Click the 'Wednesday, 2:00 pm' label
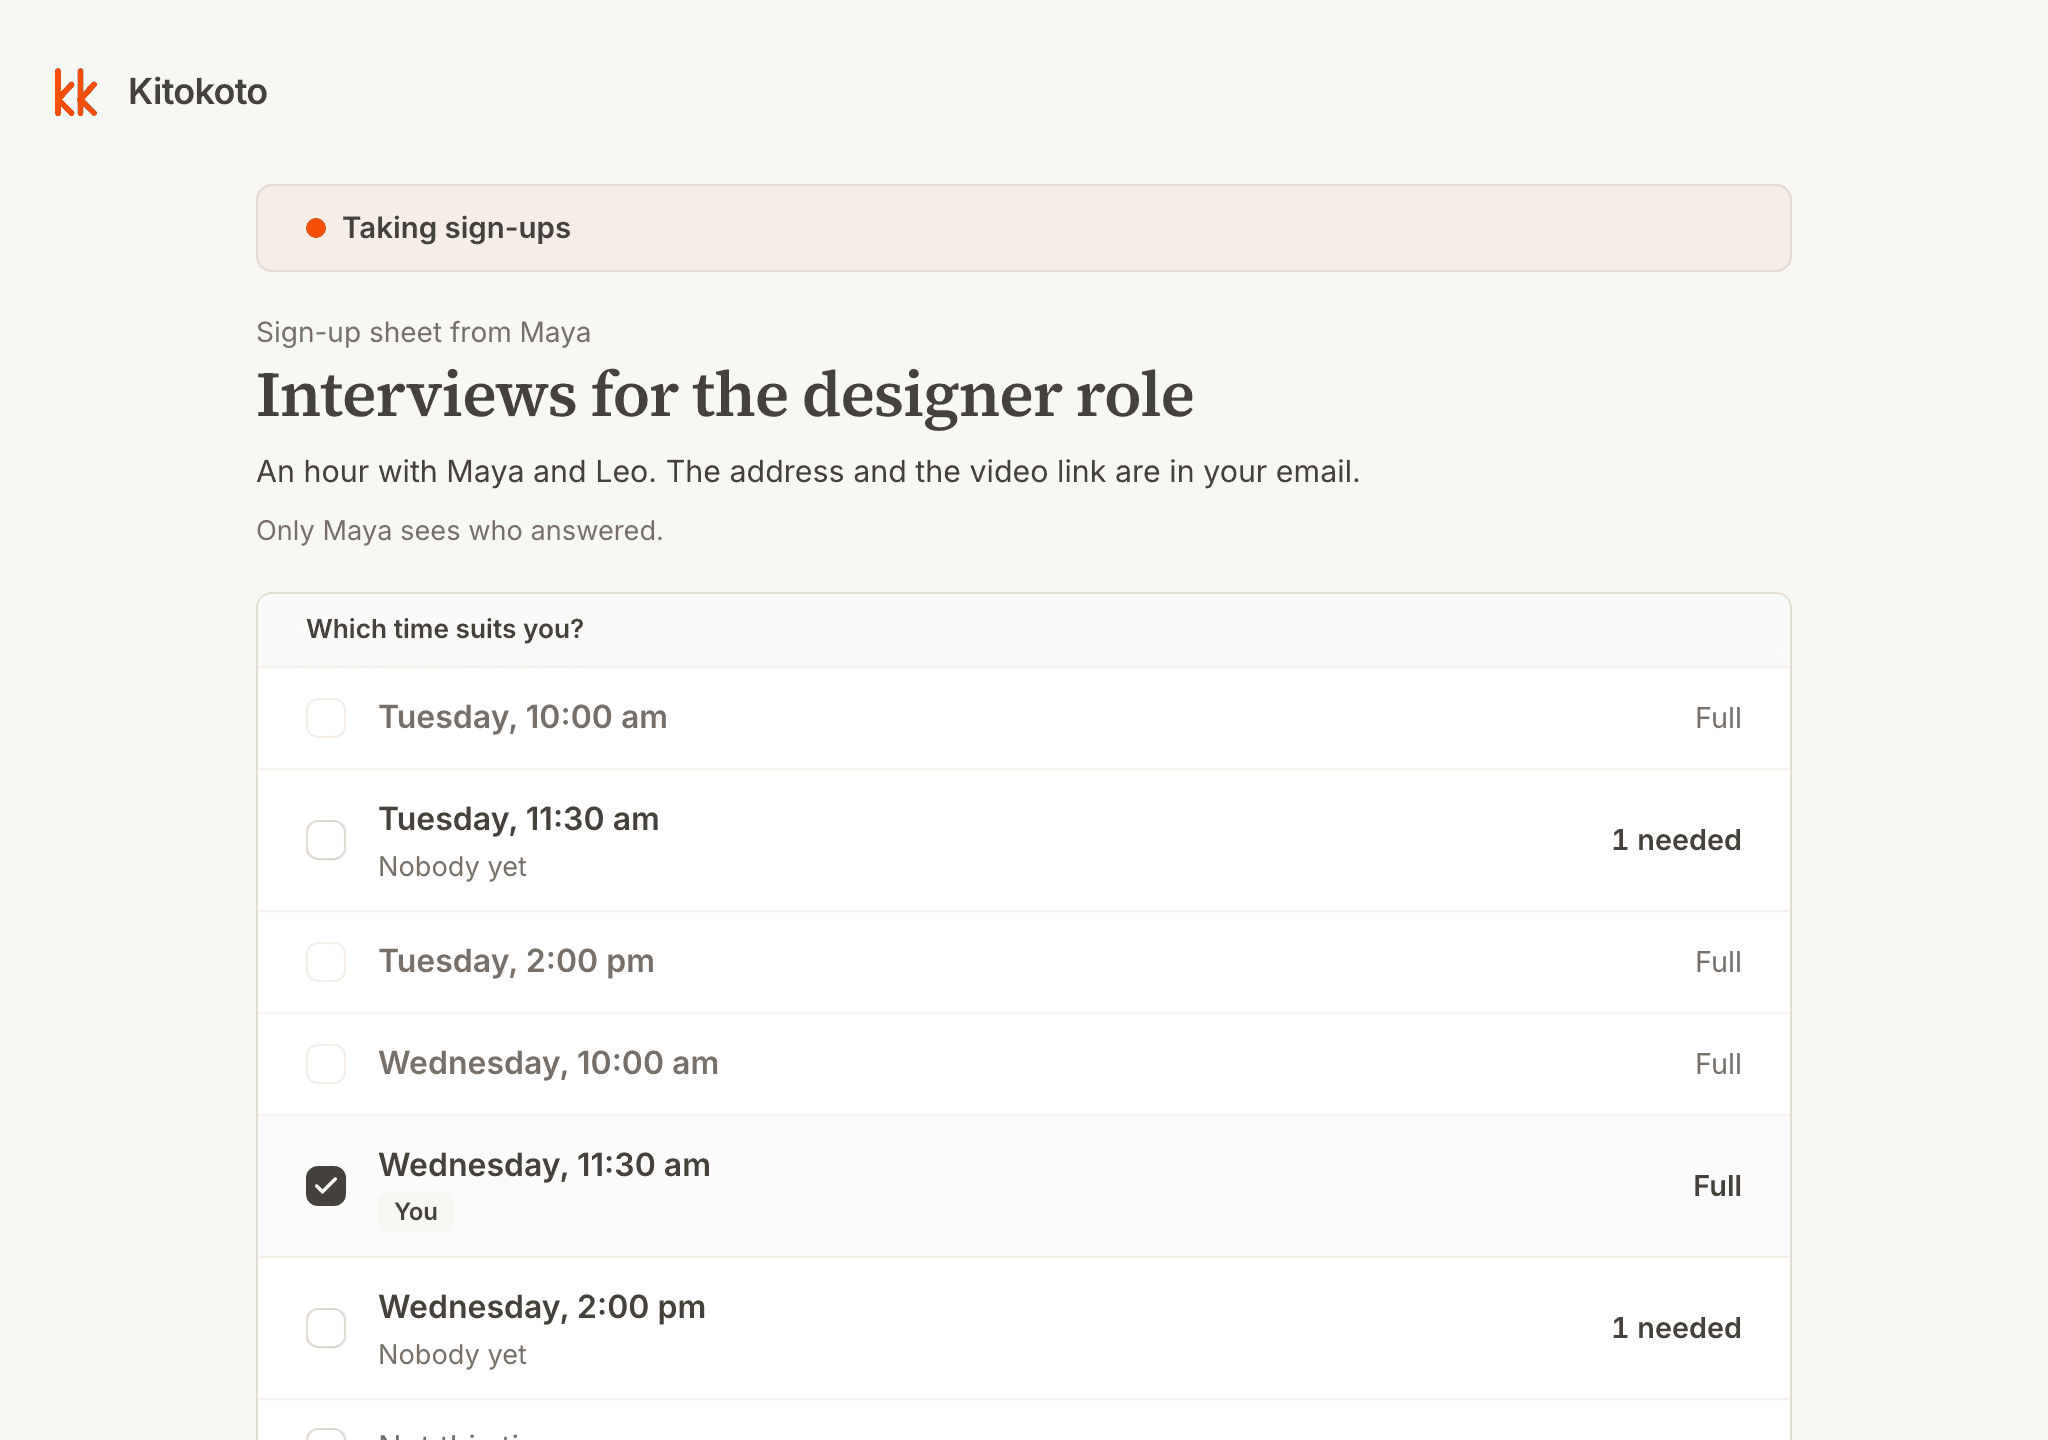The height and width of the screenshot is (1440, 2048). (x=542, y=1307)
